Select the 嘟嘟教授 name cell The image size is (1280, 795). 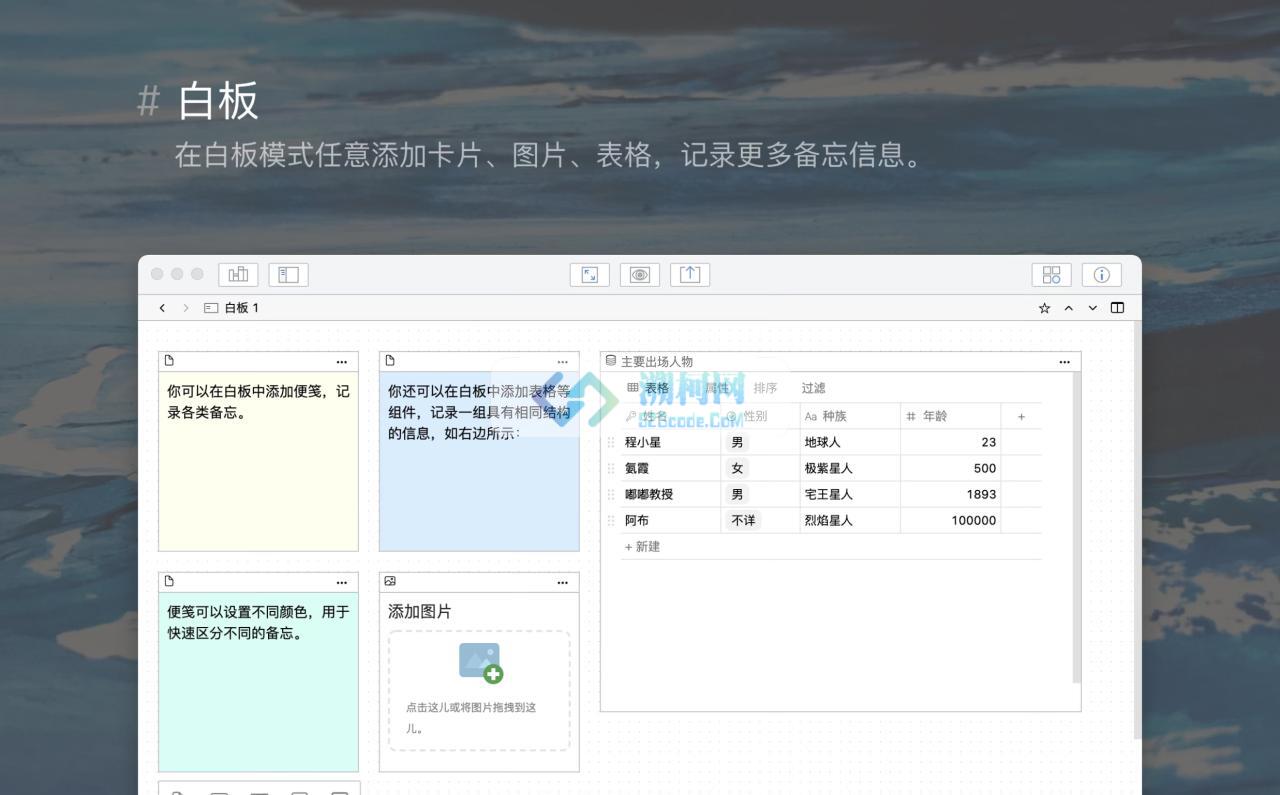click(671, 494)
